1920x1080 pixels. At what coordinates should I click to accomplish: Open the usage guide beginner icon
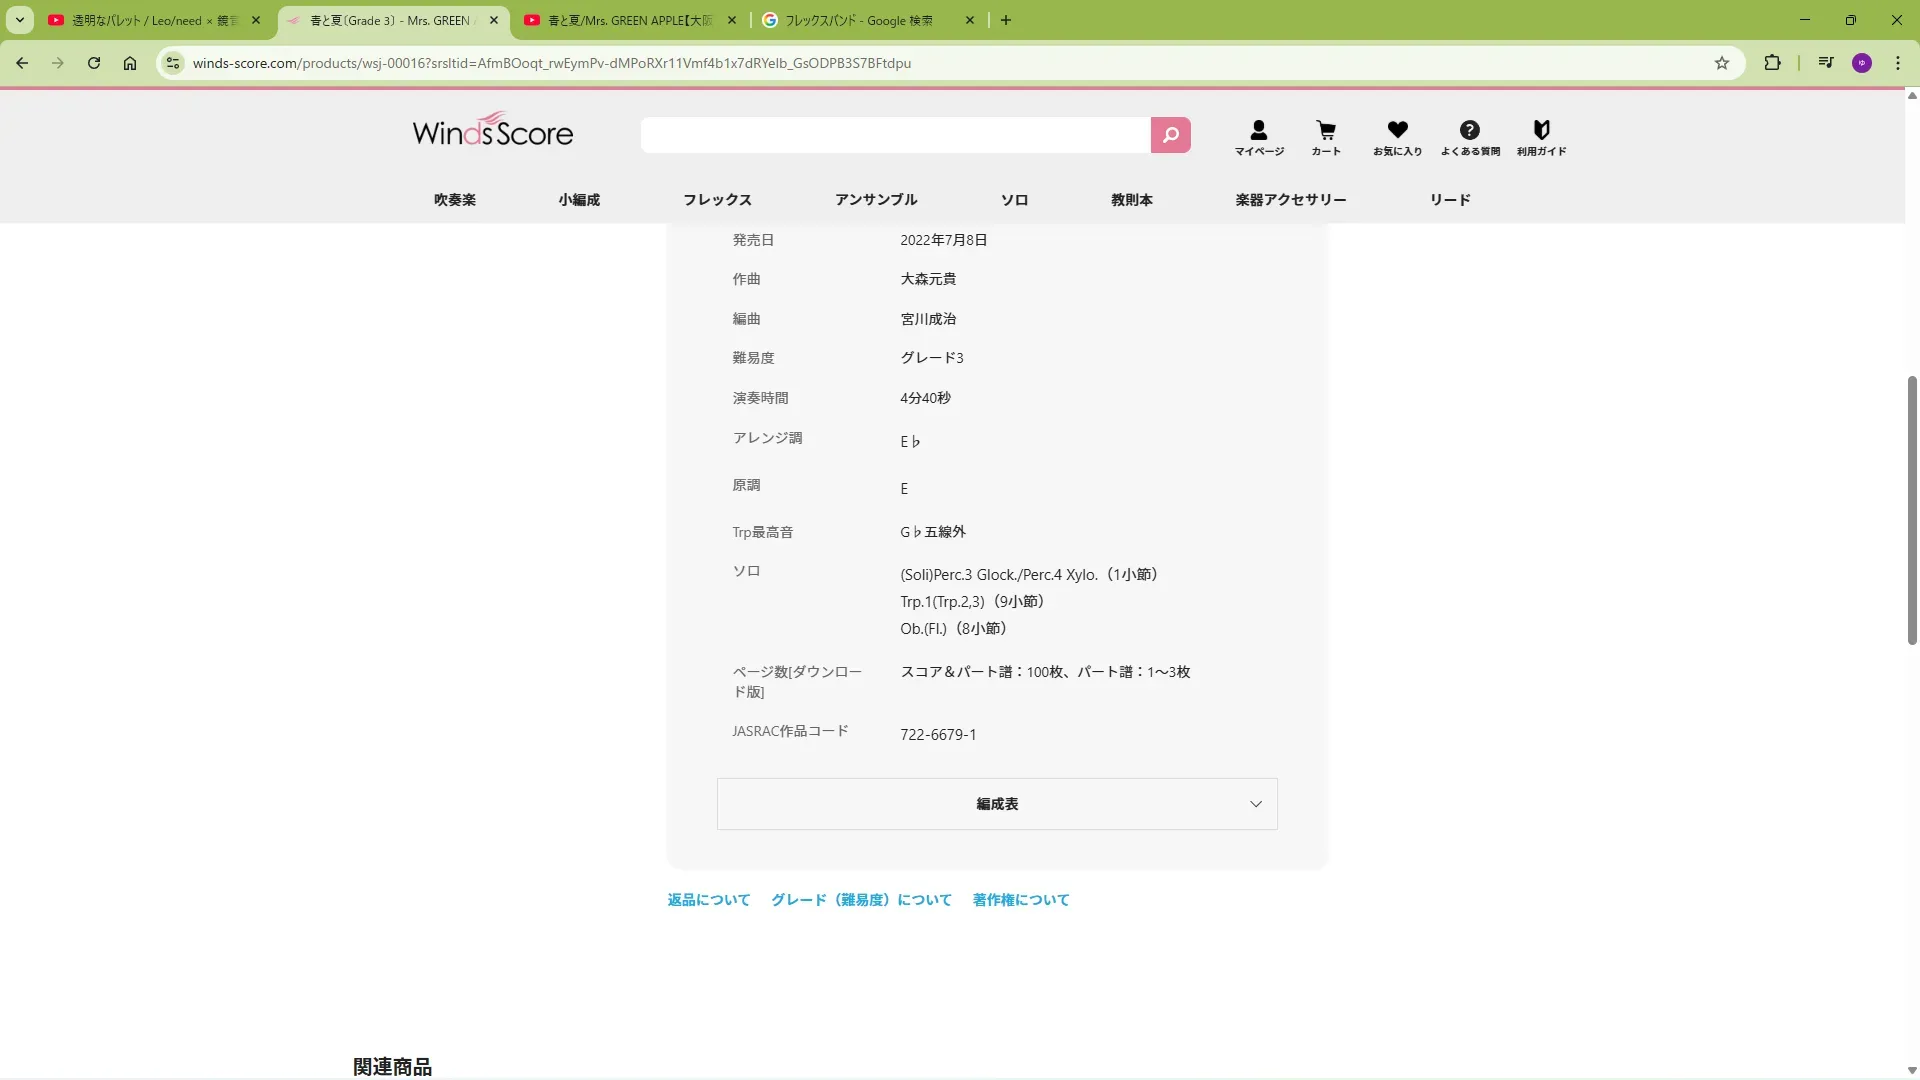pyautogui.click(x=1541, y=137)
